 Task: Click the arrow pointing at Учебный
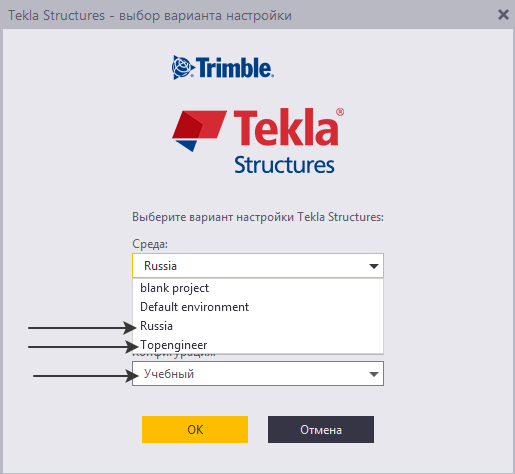click(86, 376)
